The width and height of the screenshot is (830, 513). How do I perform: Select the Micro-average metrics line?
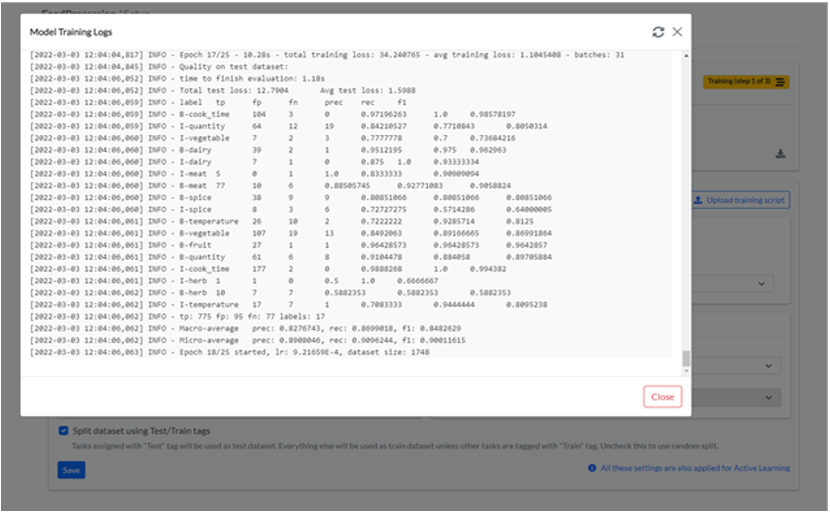coord(248,340)
